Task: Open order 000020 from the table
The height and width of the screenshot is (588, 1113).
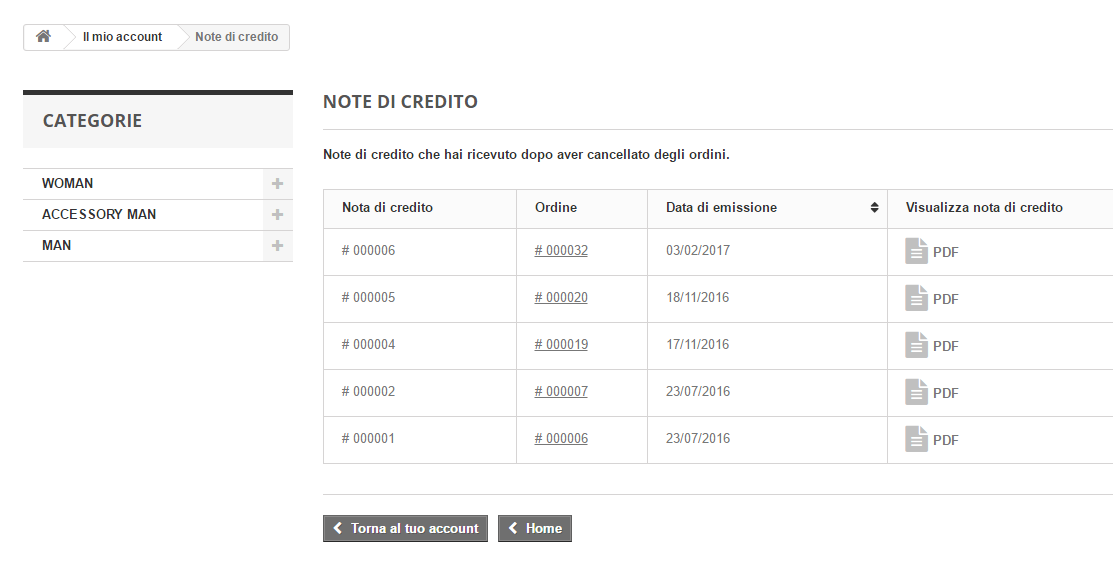Action: 560,297
